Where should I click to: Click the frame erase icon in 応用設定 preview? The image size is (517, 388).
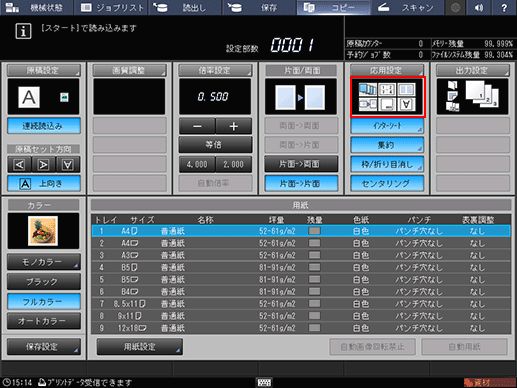click(x=387, y=104)
